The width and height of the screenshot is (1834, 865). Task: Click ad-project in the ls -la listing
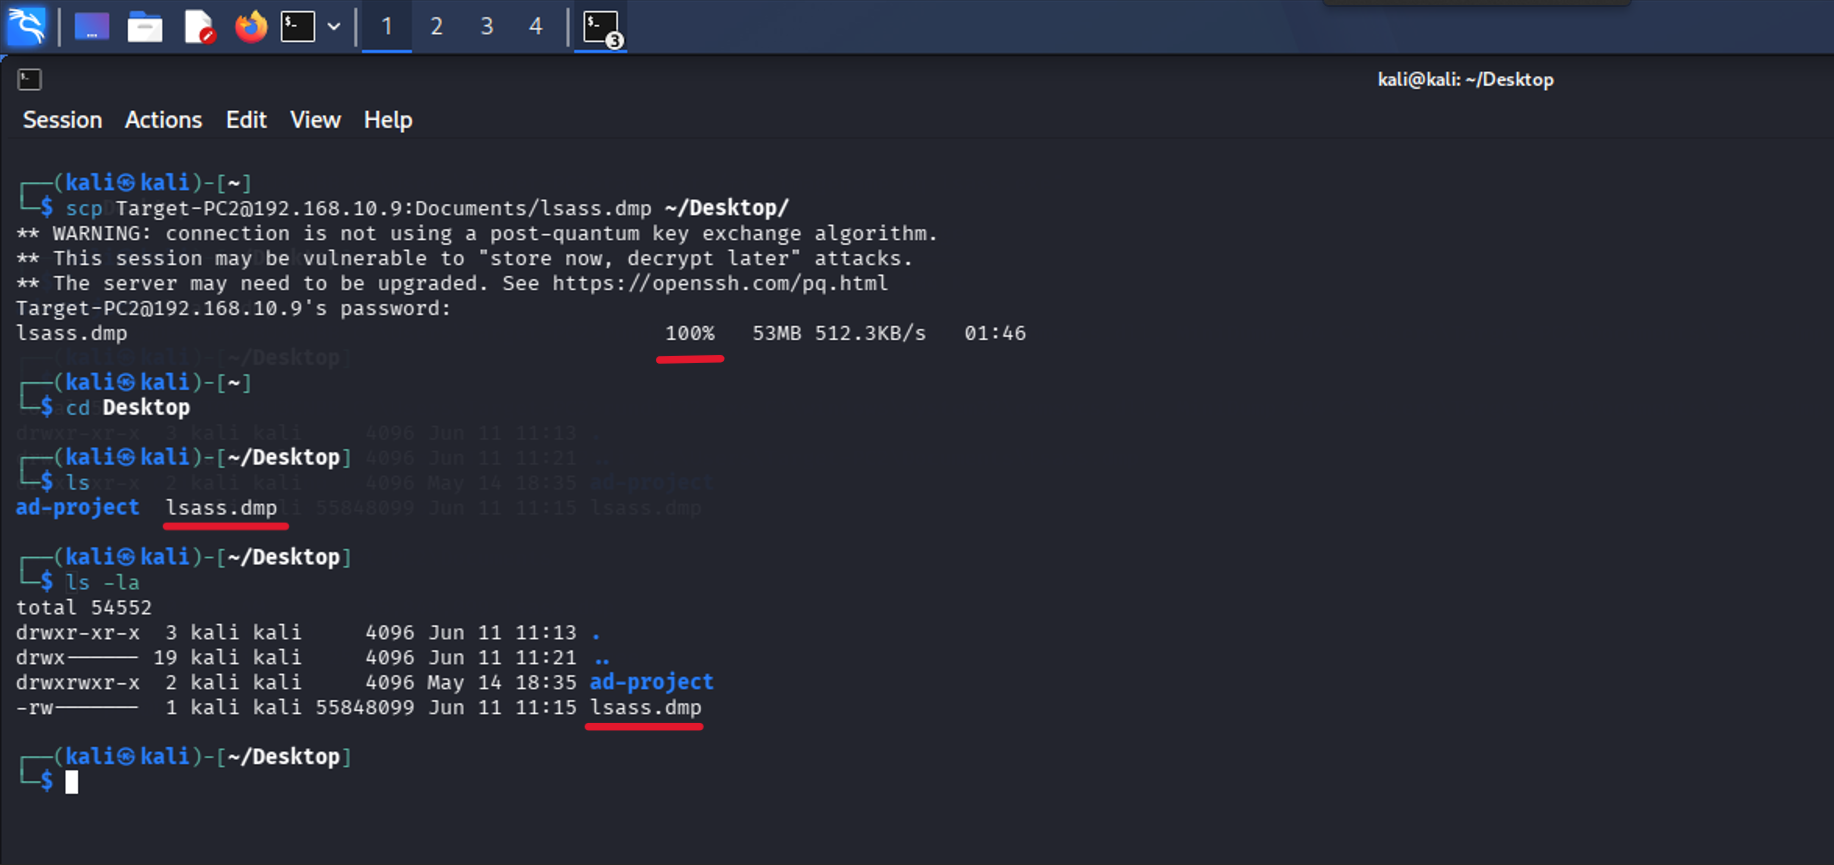pos(651,682)
